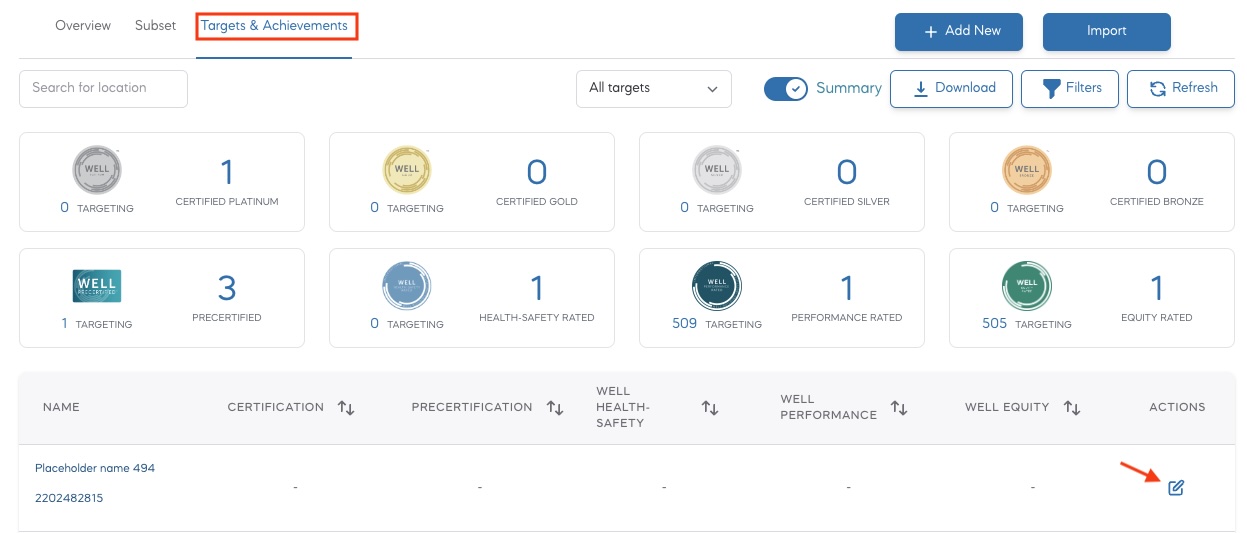Click the 505 targeting Equity count

tap(994, 323)
